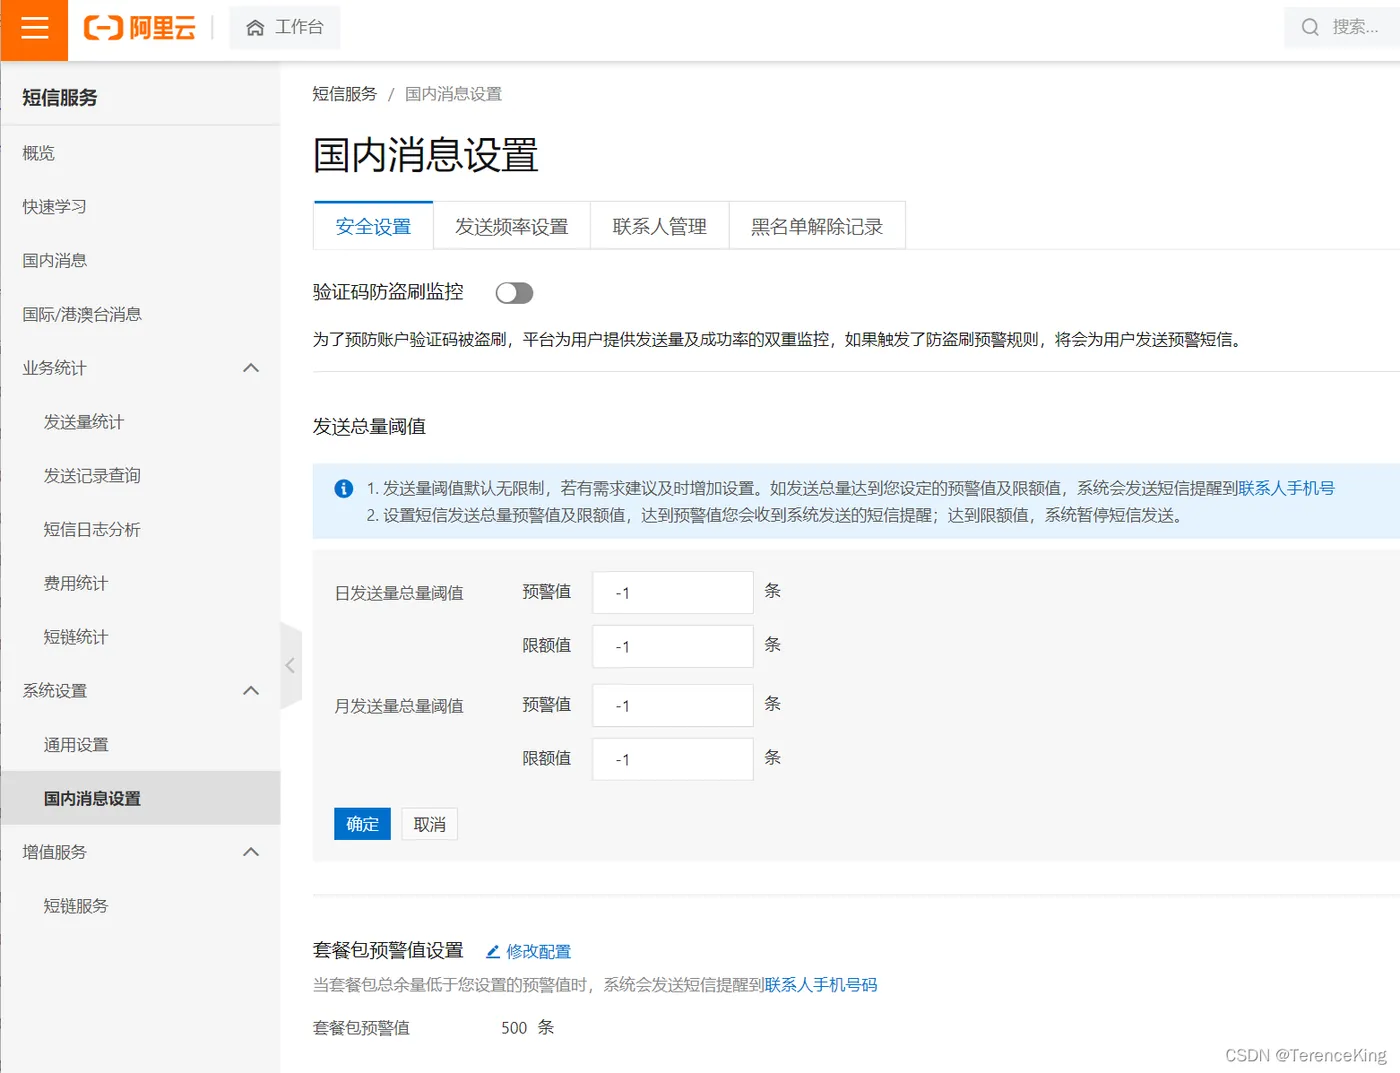Image resolution: width=1400 pixels, height=1073 pixels.
Task: Click the Alibaba Cloud logo
Action: tap(139, 28)
